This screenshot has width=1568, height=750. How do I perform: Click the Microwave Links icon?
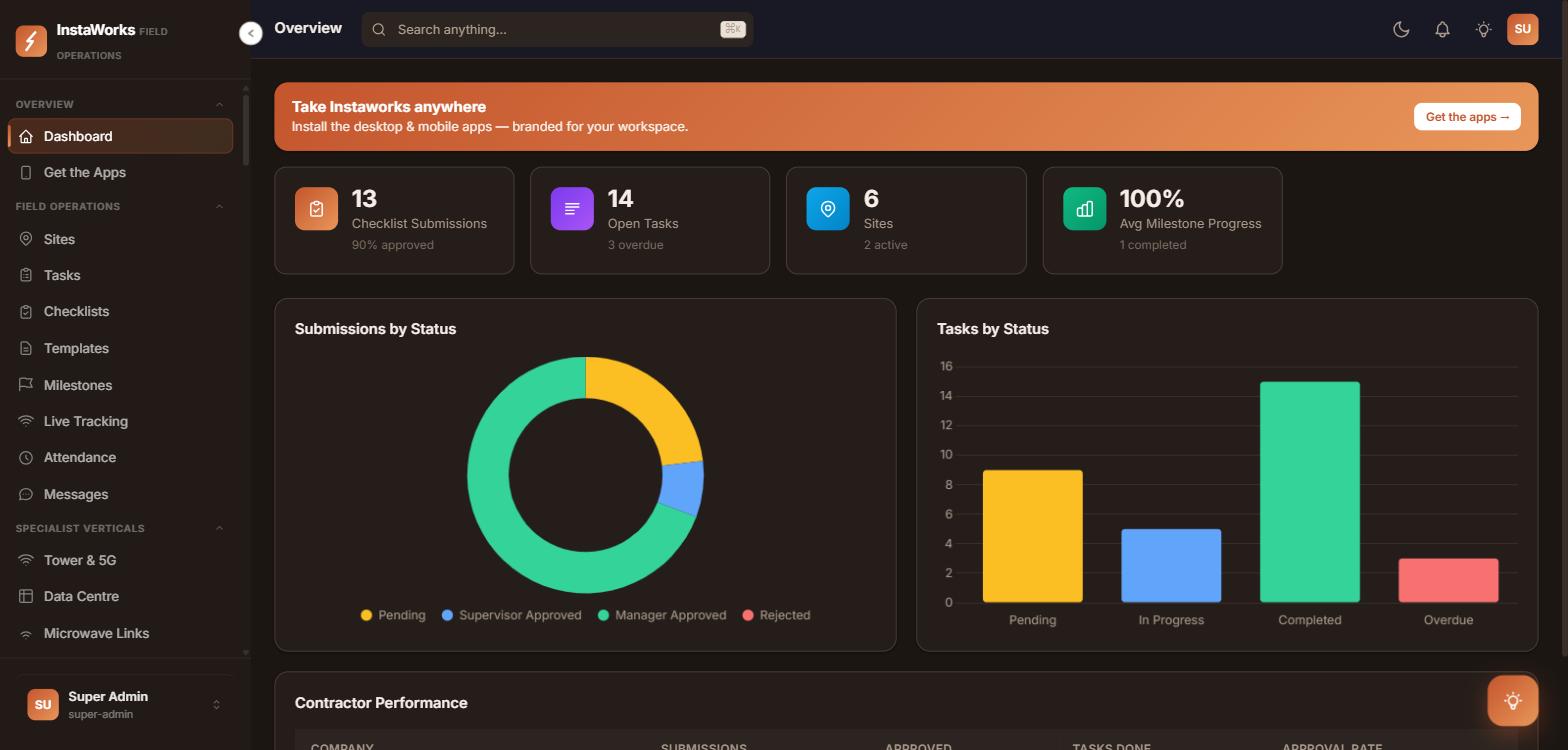point(26,633)
